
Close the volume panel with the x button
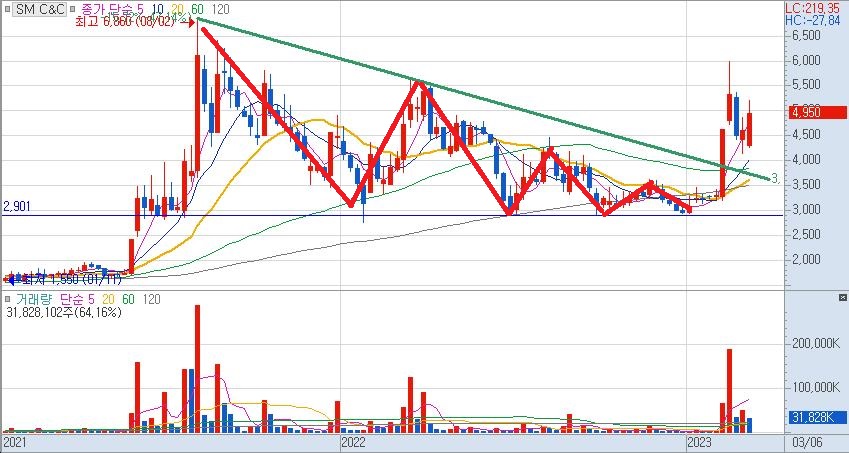tap(843, 298)
